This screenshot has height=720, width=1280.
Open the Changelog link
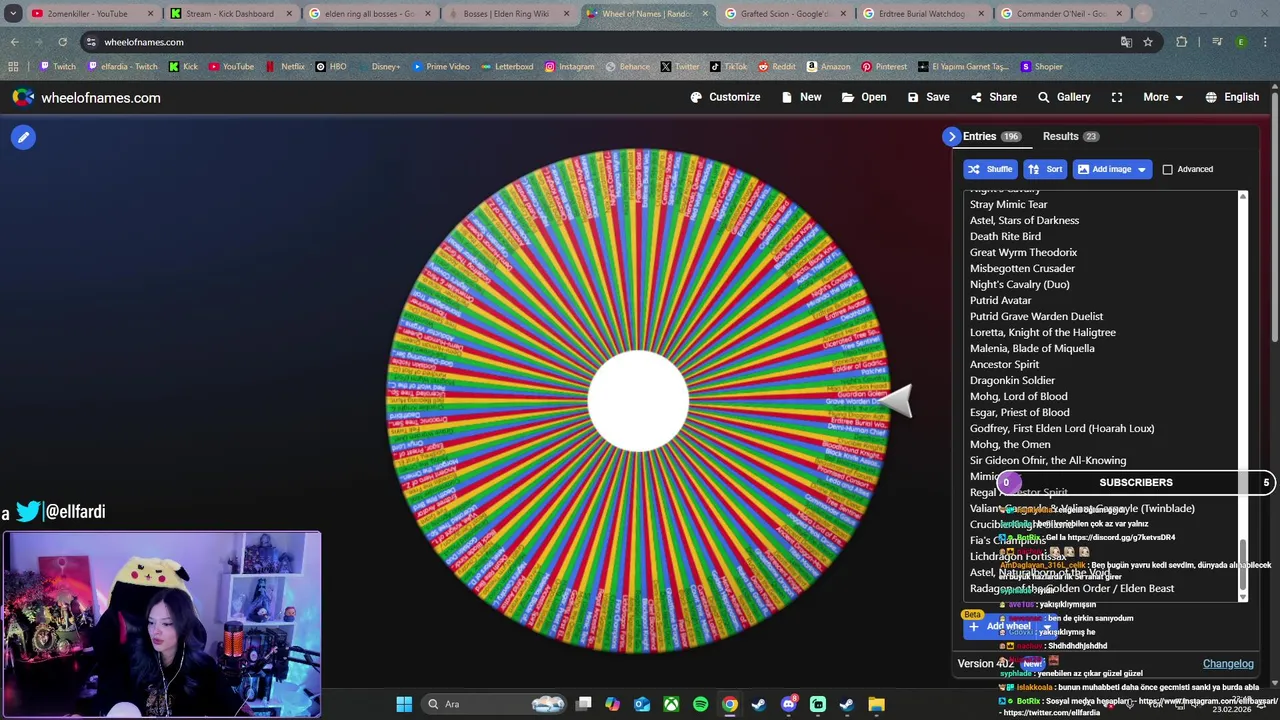[1228, 663]
